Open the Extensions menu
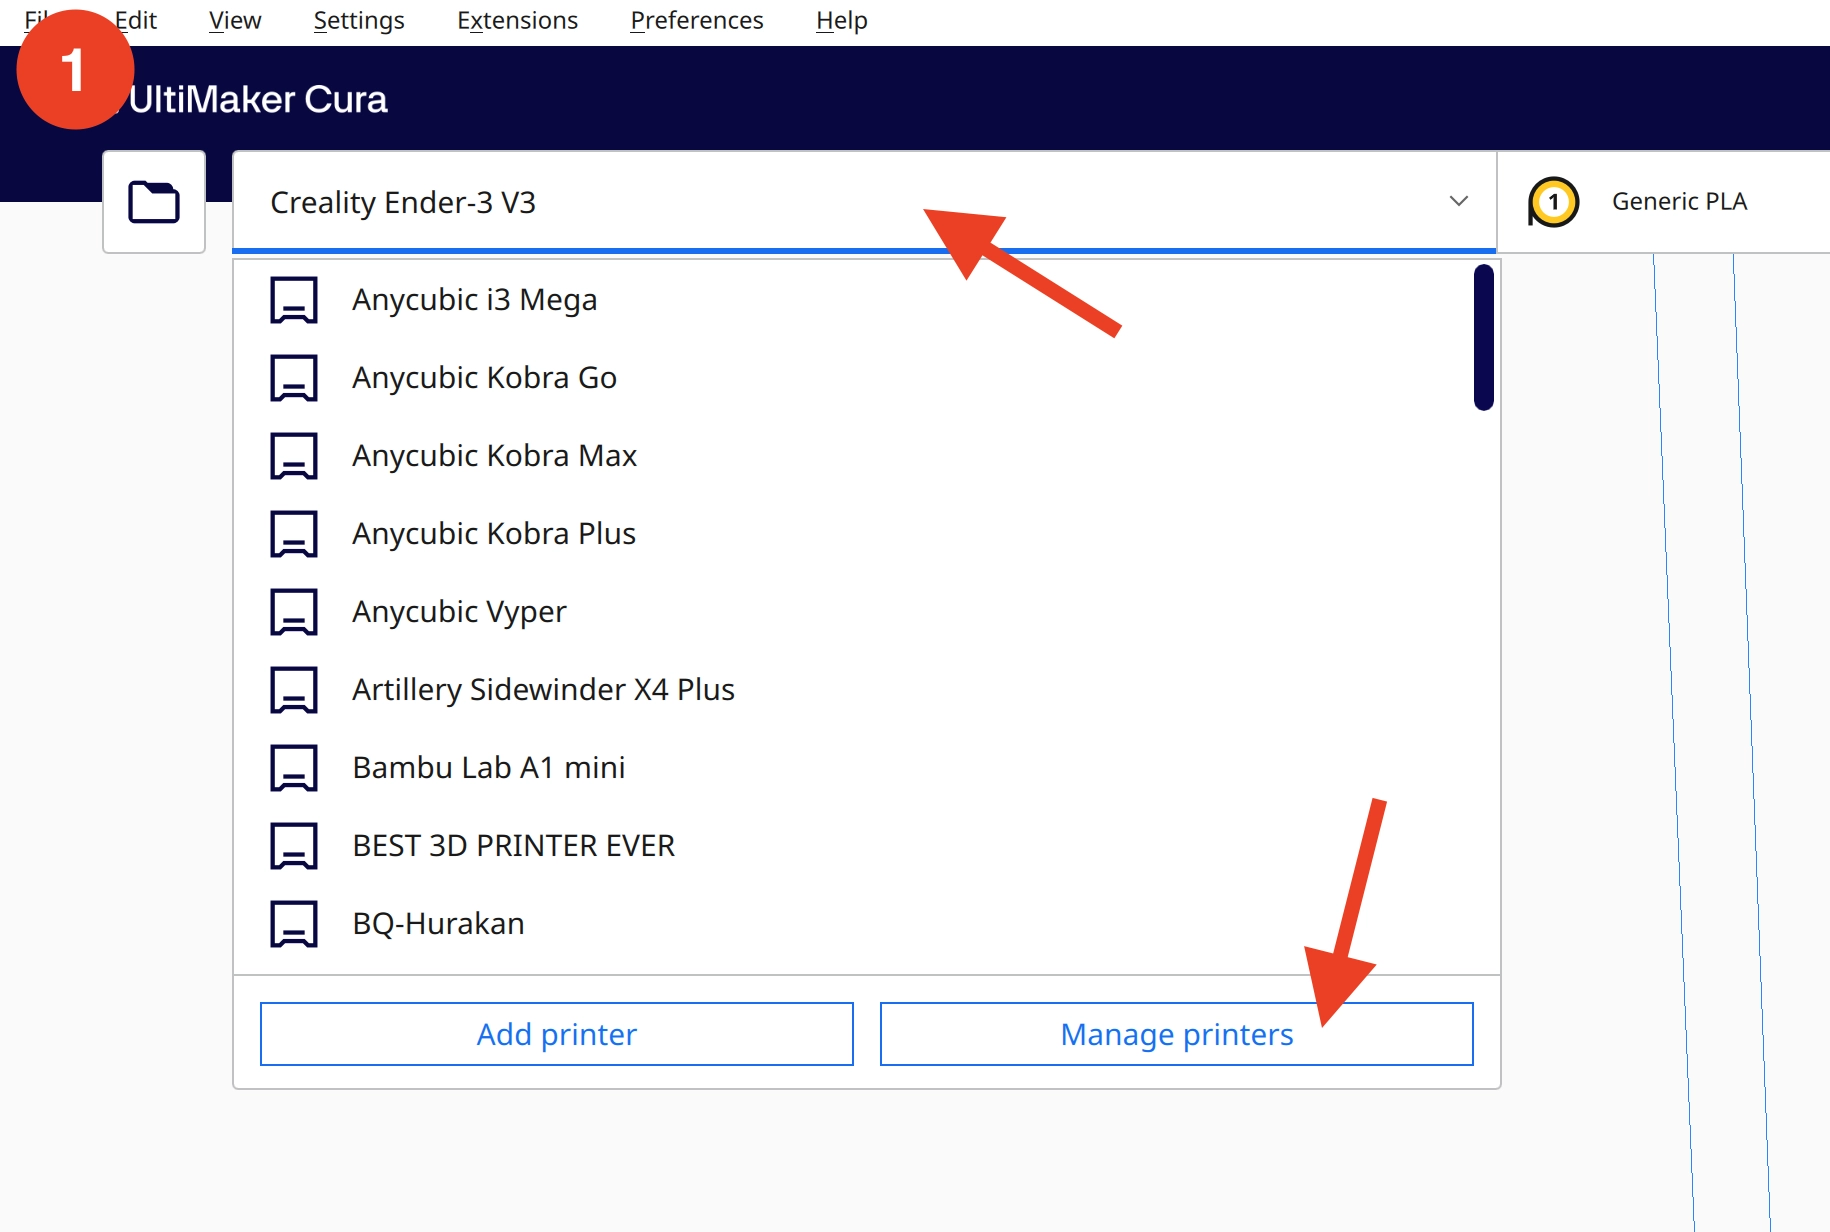Viewport: 1830px width, 1232px height. point(517,20)
